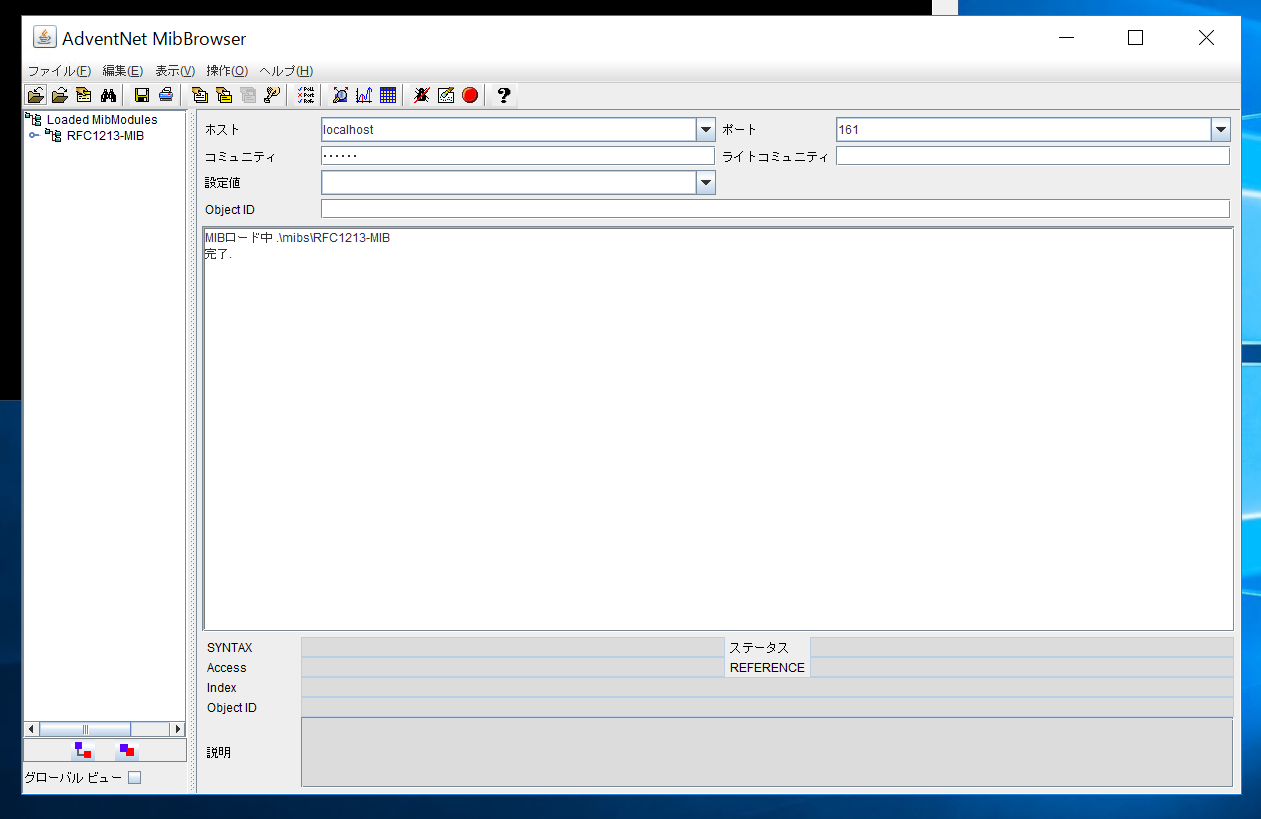Image resolution: width=1261 pixels, height=819 pixels.
Task: Click the floppy disk Save icon
Action: (x=142, y=95)
